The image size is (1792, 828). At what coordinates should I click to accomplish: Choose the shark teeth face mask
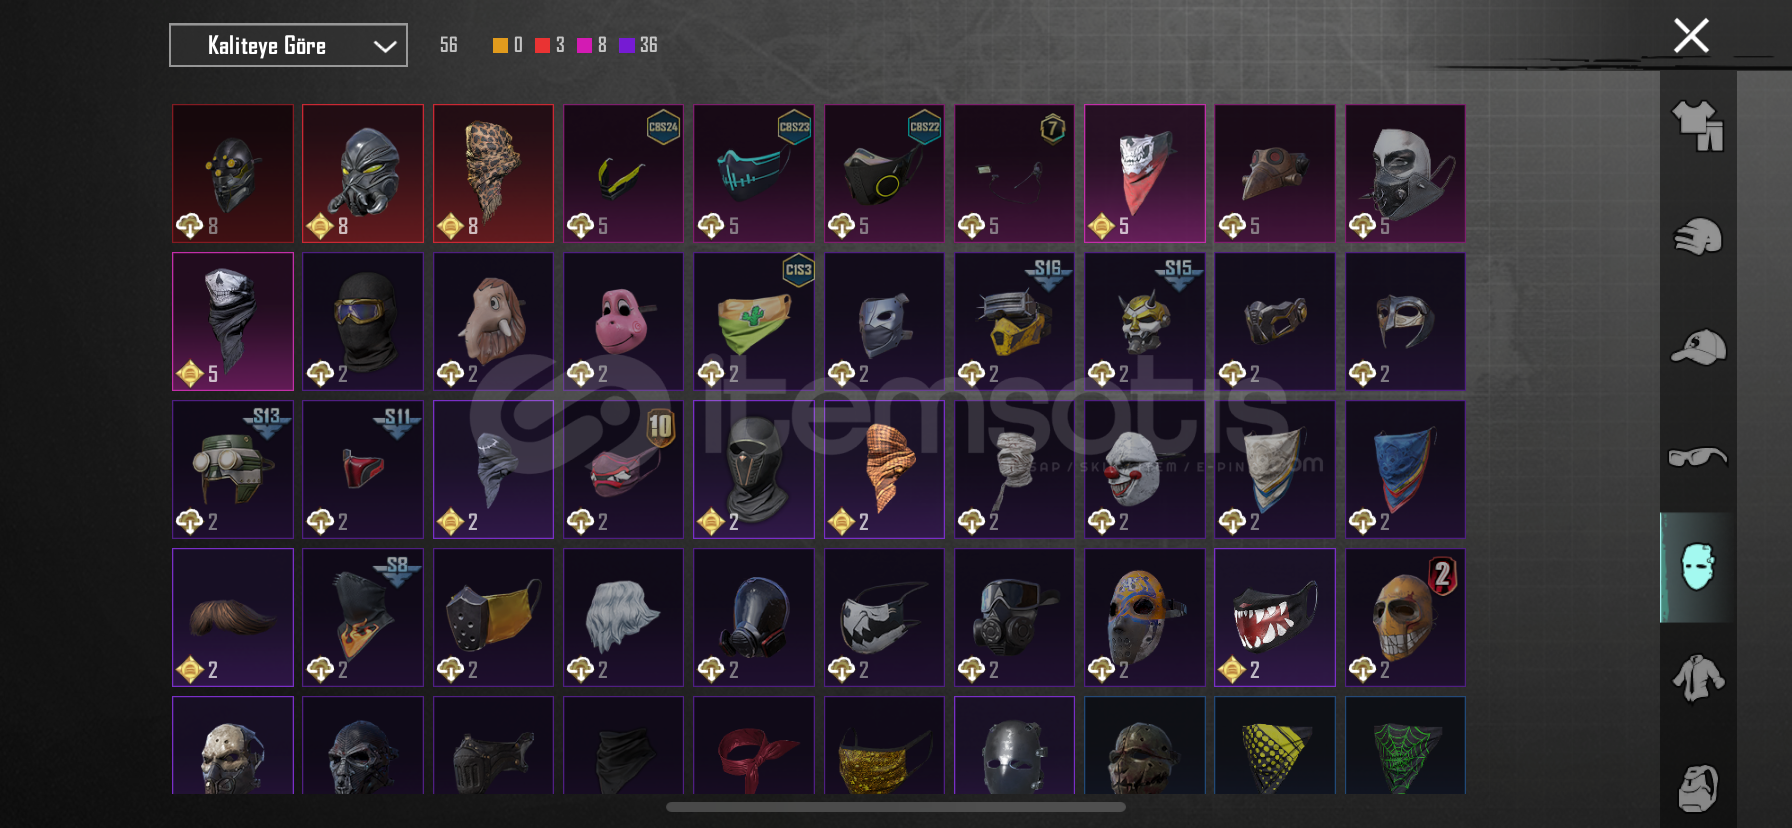1275,617
